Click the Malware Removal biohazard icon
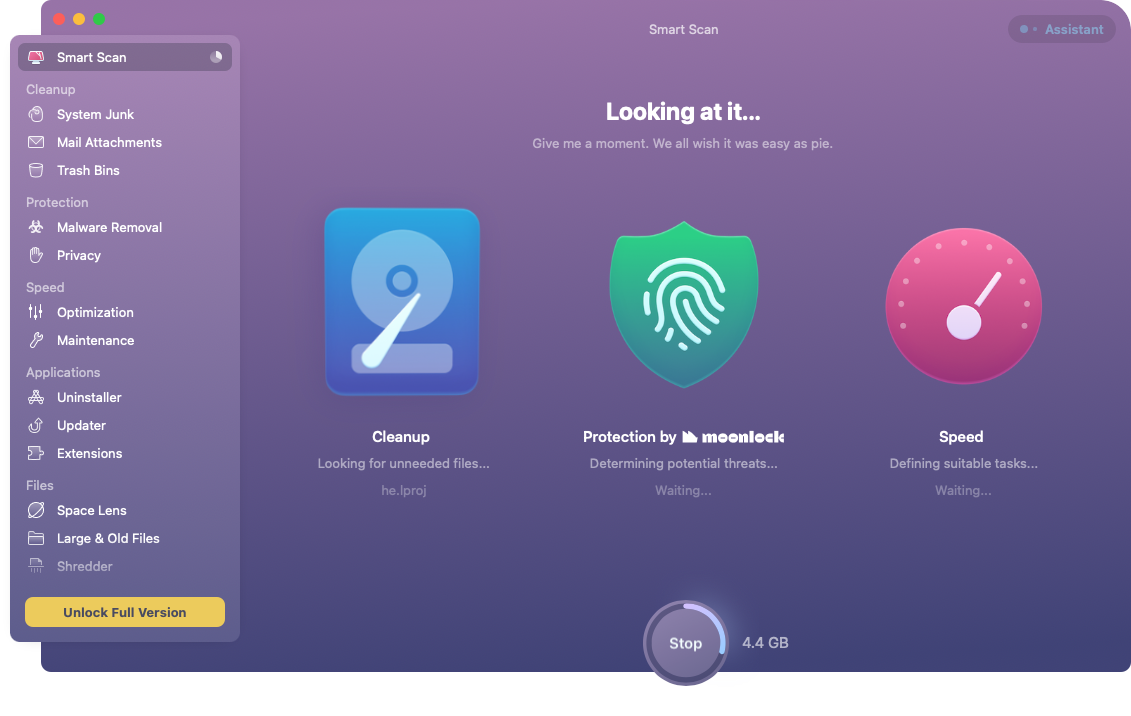 click(36, 227)
